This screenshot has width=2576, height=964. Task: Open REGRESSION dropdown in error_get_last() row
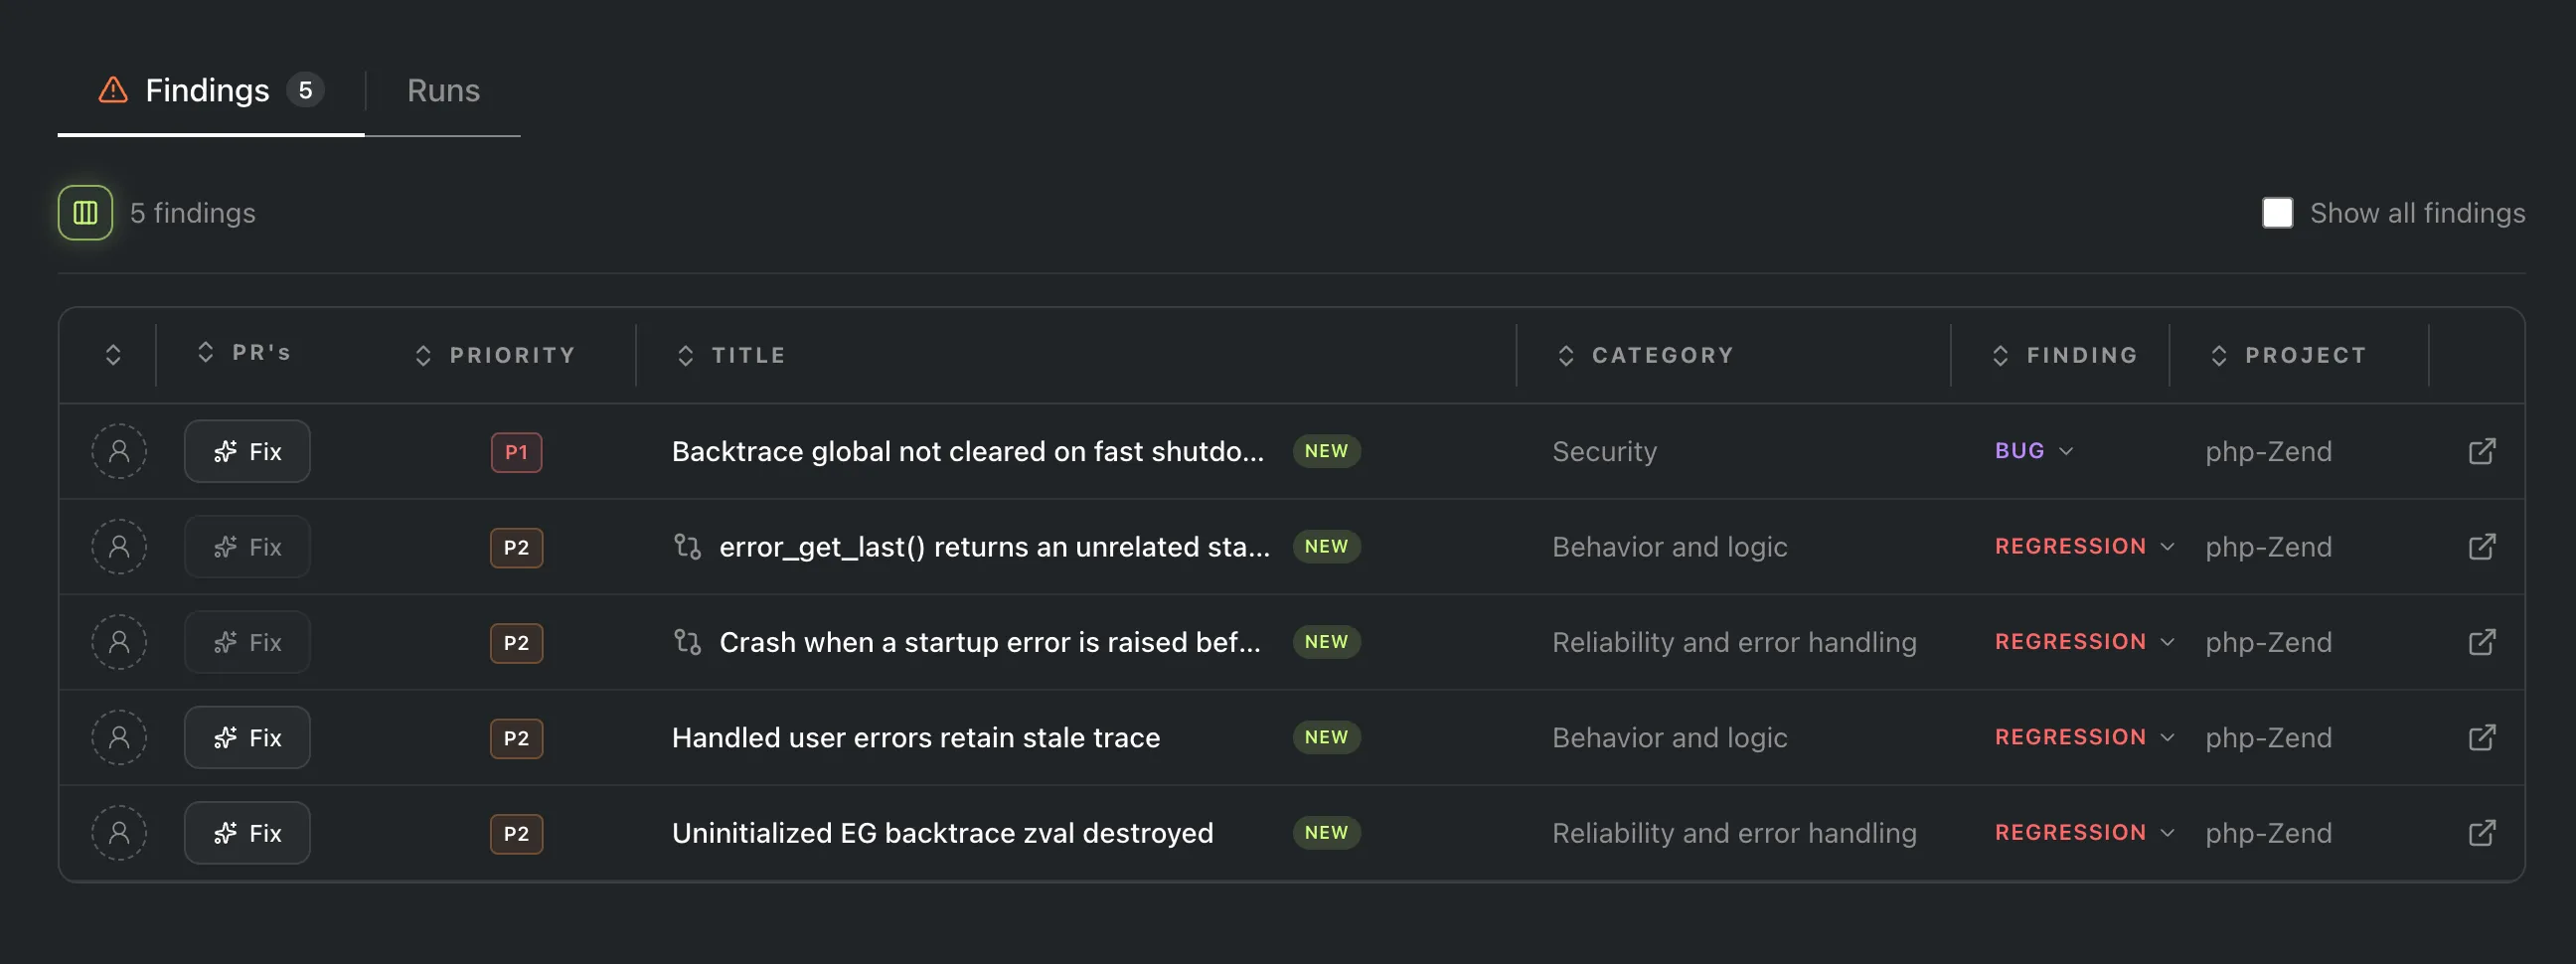pos(2085,546)
